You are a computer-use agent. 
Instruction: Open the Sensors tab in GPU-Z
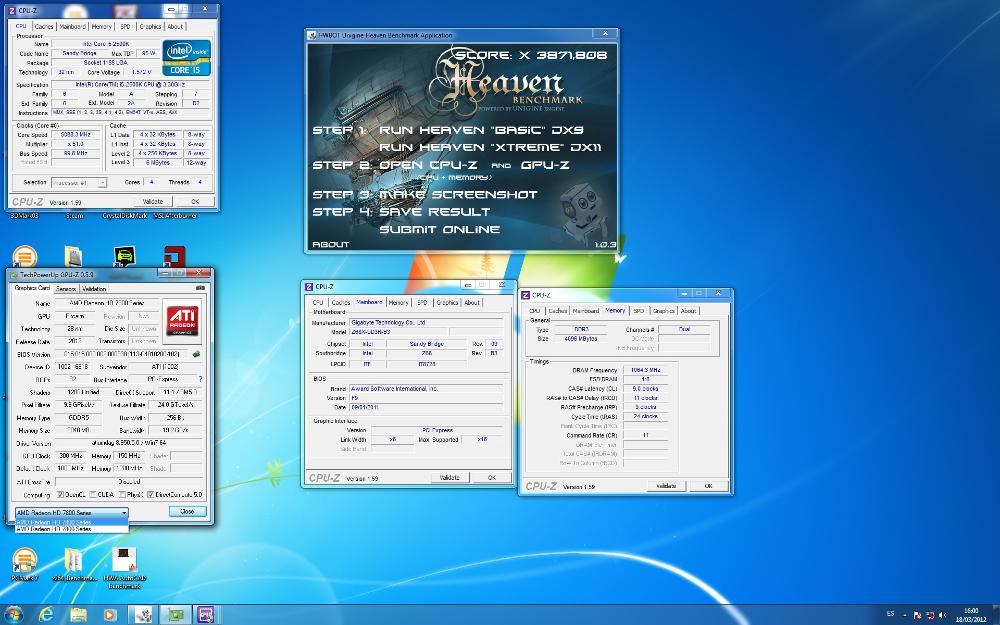pos(66,288)
